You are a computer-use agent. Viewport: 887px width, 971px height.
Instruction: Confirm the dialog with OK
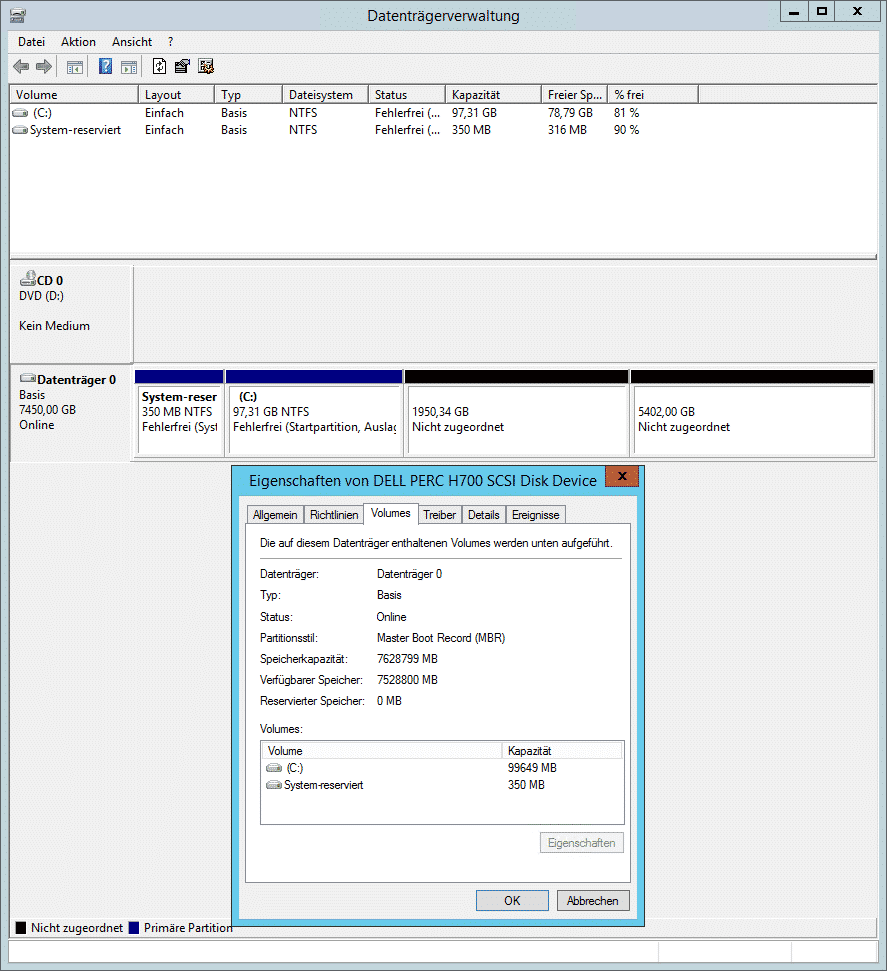pyautogui.click(x=512, y=900)
